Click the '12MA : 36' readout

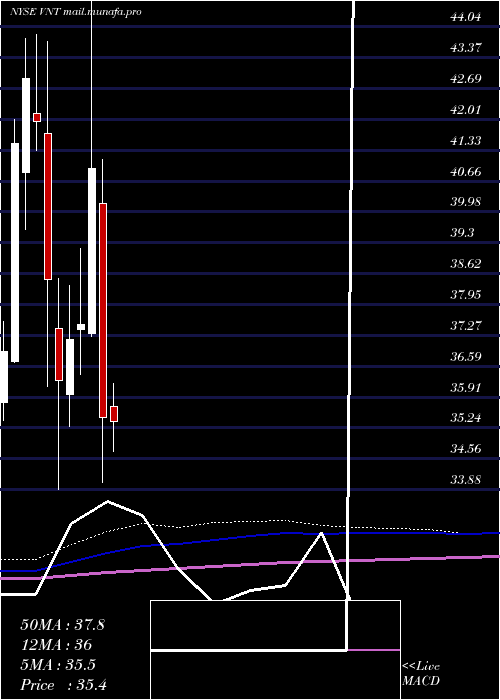pyautogui.click(x=56, y=645)
